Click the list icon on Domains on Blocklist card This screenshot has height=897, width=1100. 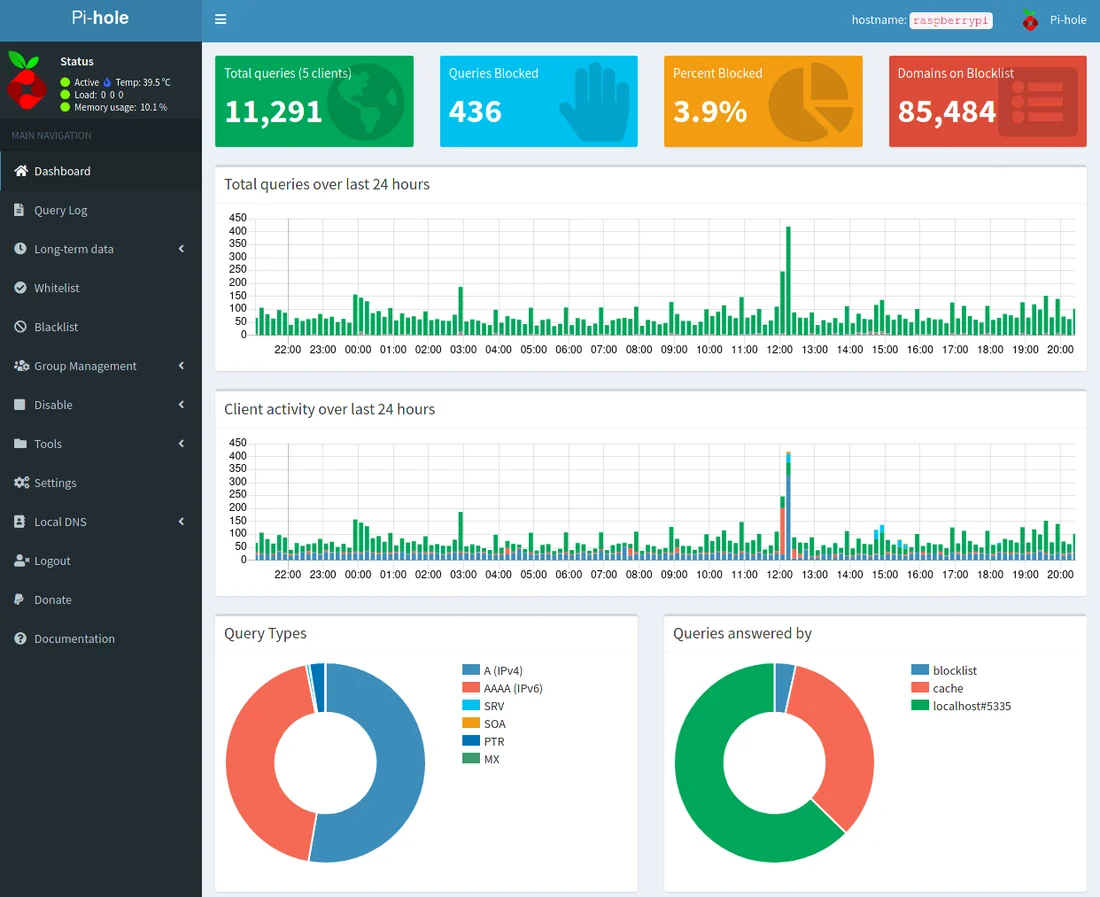click(x=1038, y=102)
